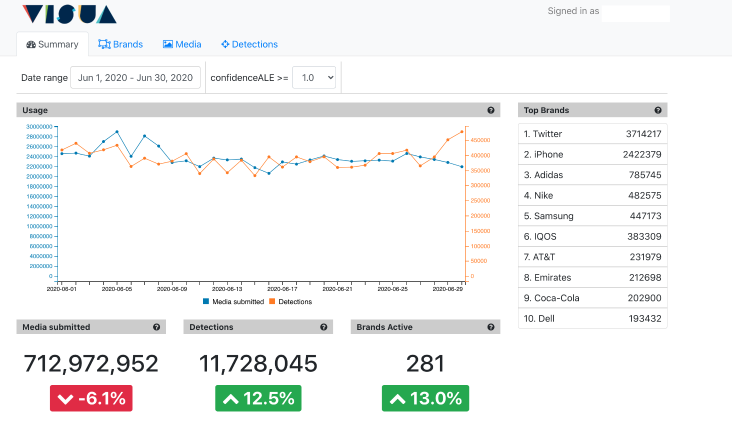Click the 13.0% brands change badge
This screenshot has width=732, height=436.
point(425,398)
